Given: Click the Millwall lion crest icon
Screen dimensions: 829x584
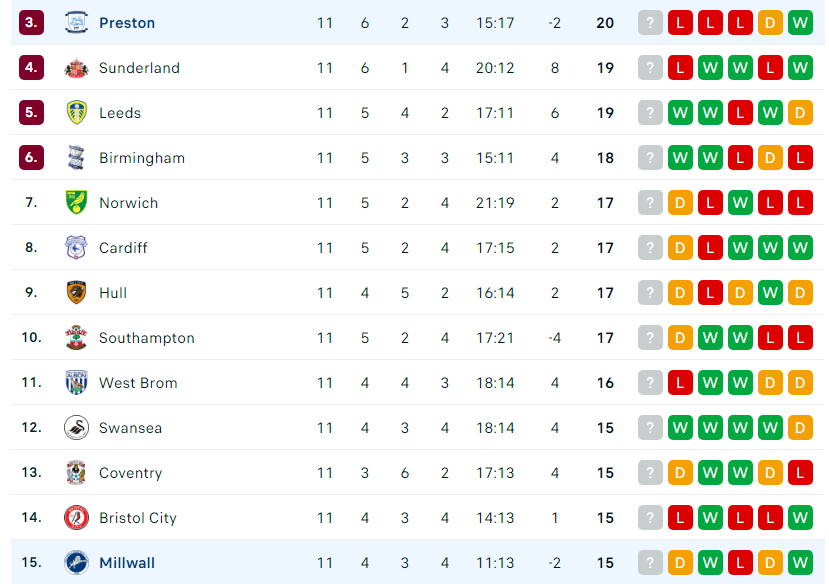Looking at the screenshot, I should (76, 562).
